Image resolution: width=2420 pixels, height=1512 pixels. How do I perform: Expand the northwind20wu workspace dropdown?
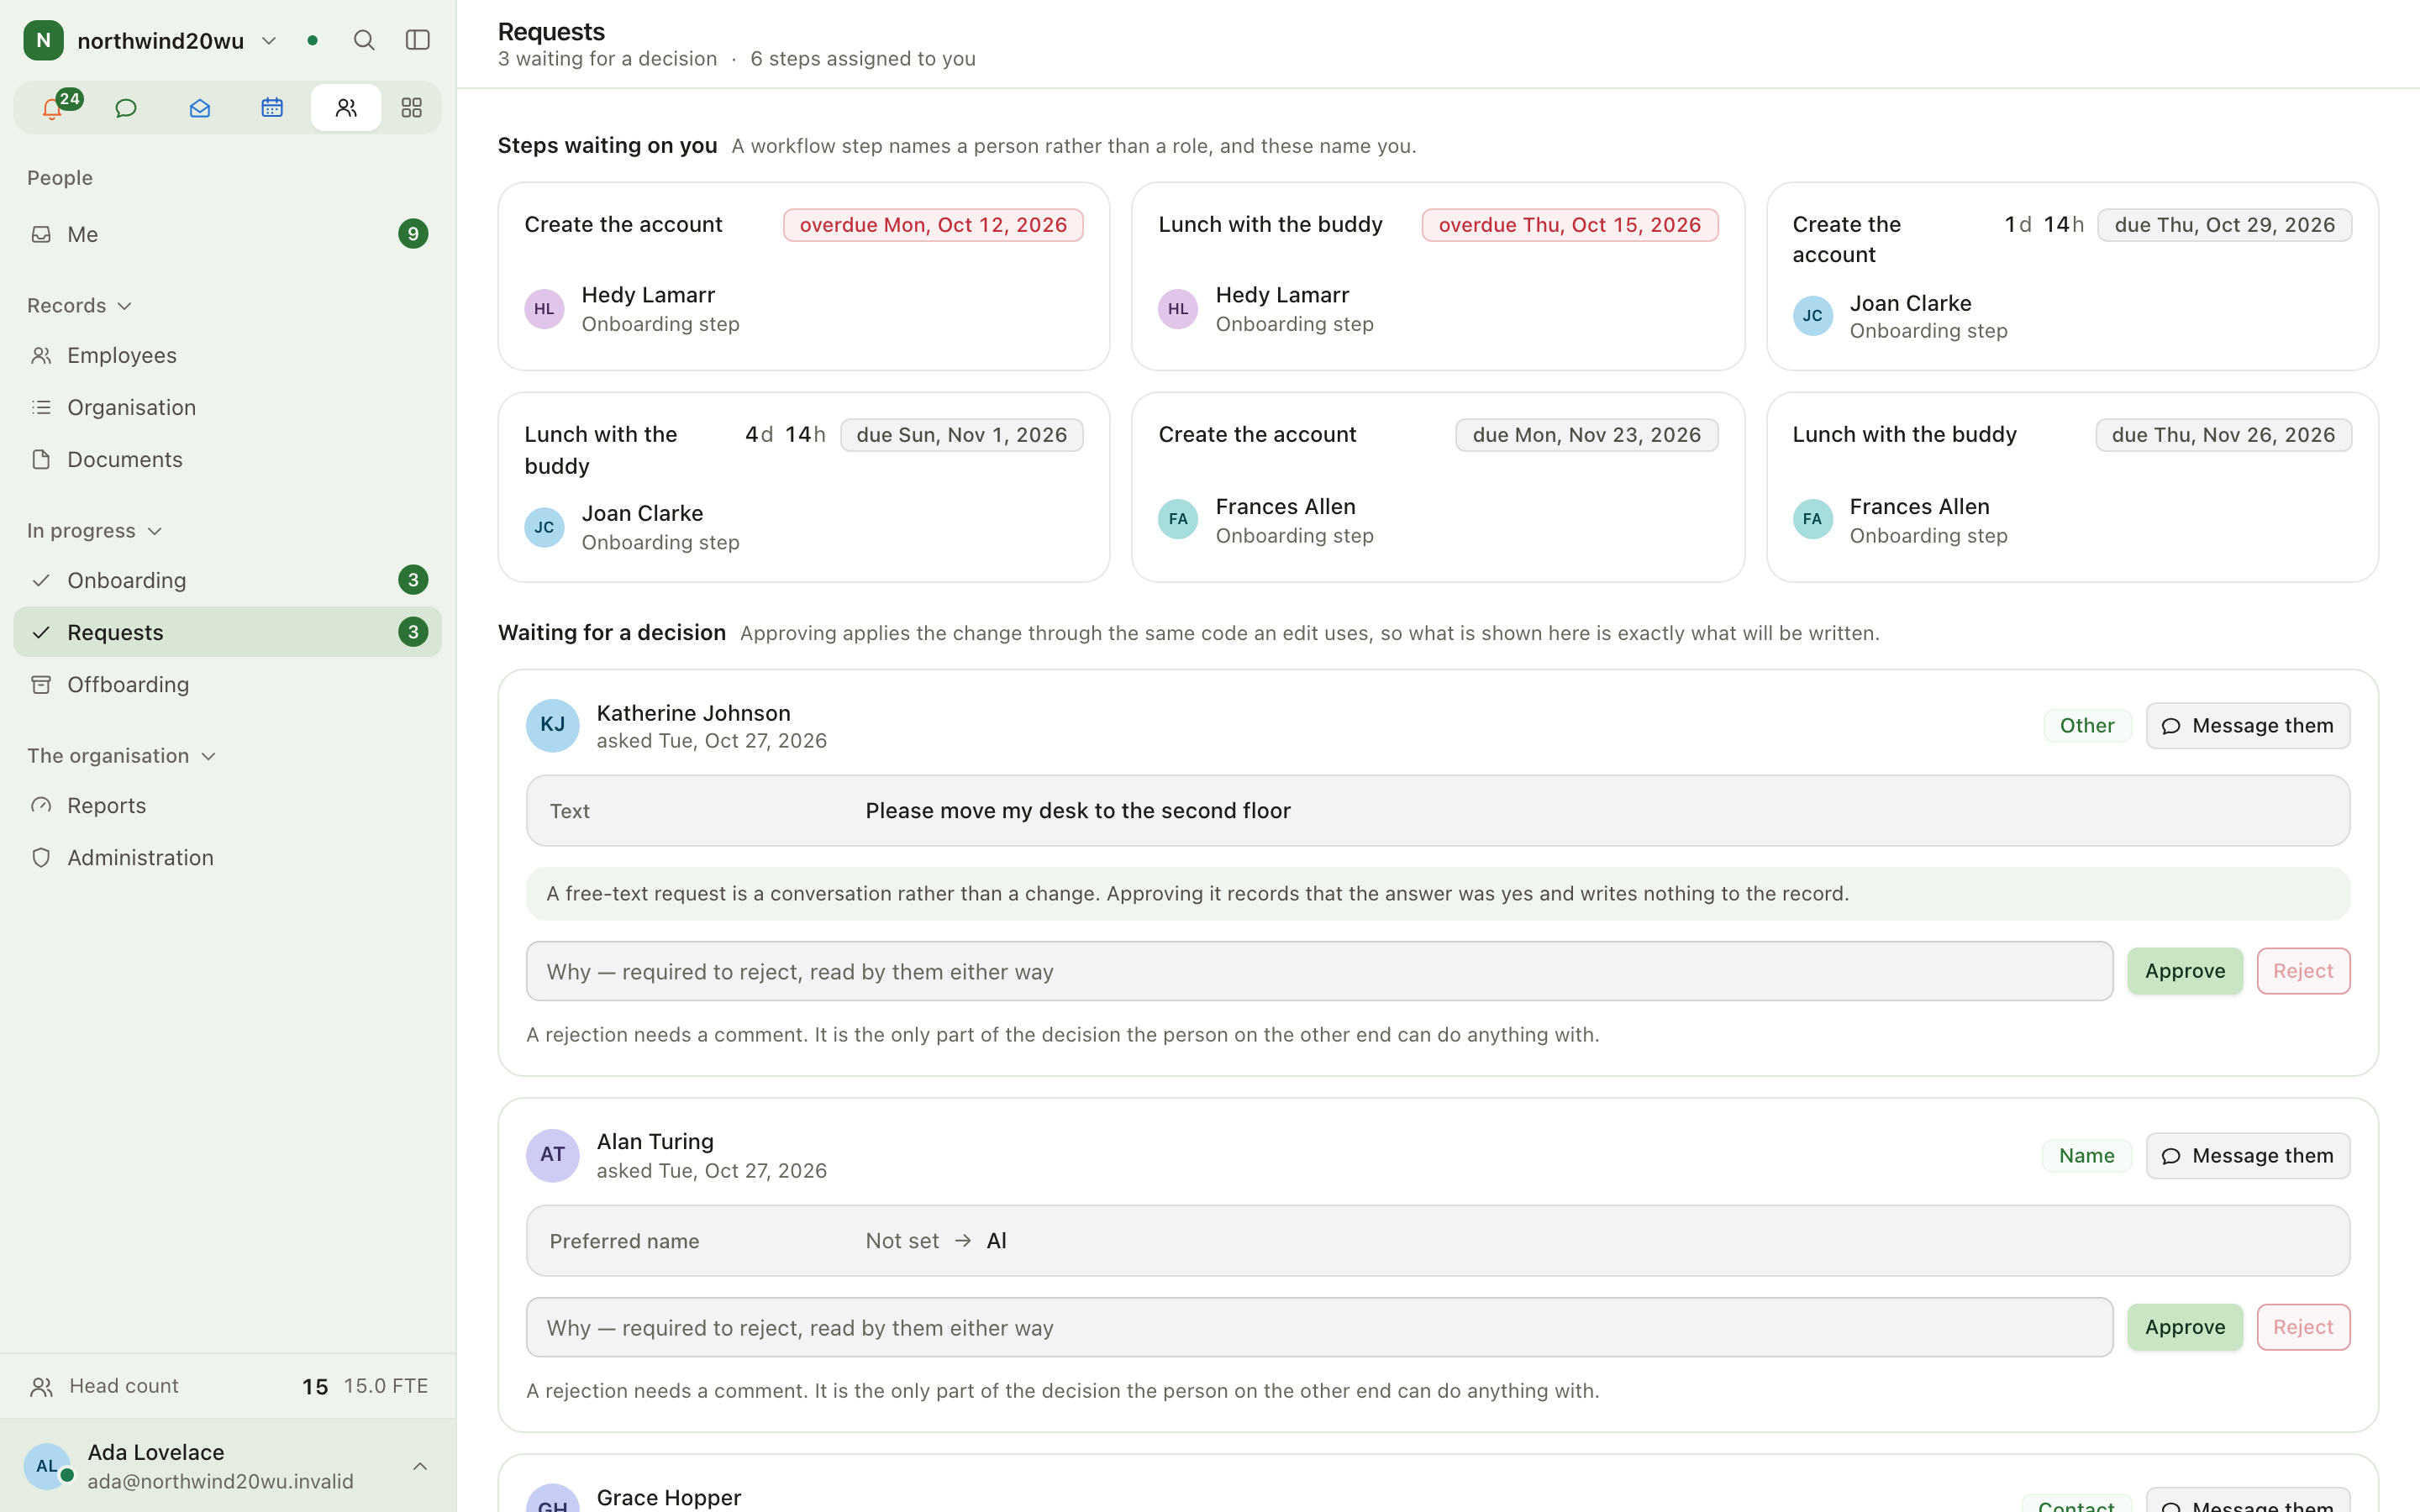tap(268, 40)
